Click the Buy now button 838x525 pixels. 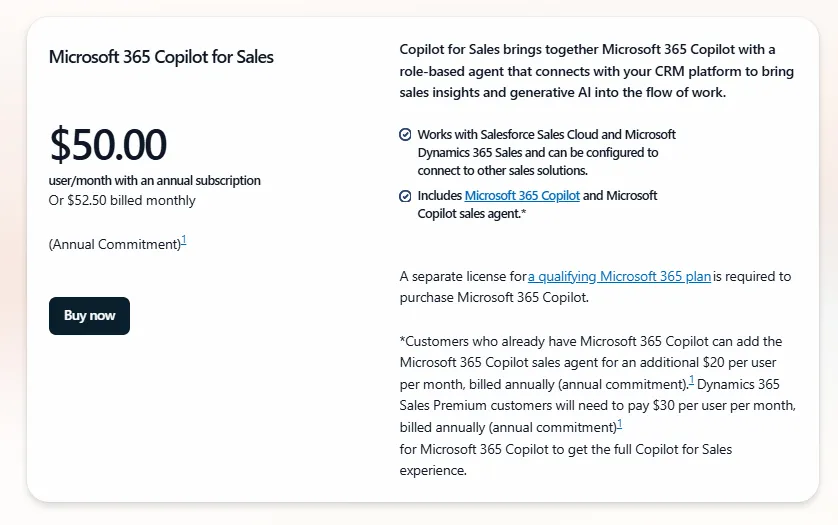pos(89,316)
